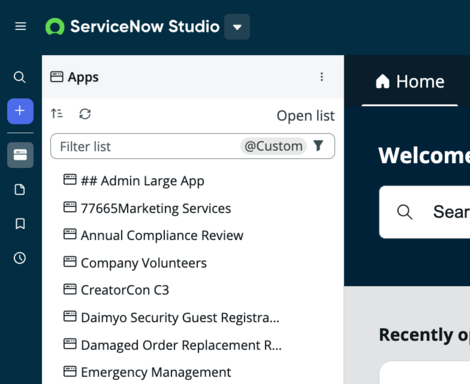Screen dimensions: 470x384
Task: Refresh the apps list
Action: click(85, 114)
